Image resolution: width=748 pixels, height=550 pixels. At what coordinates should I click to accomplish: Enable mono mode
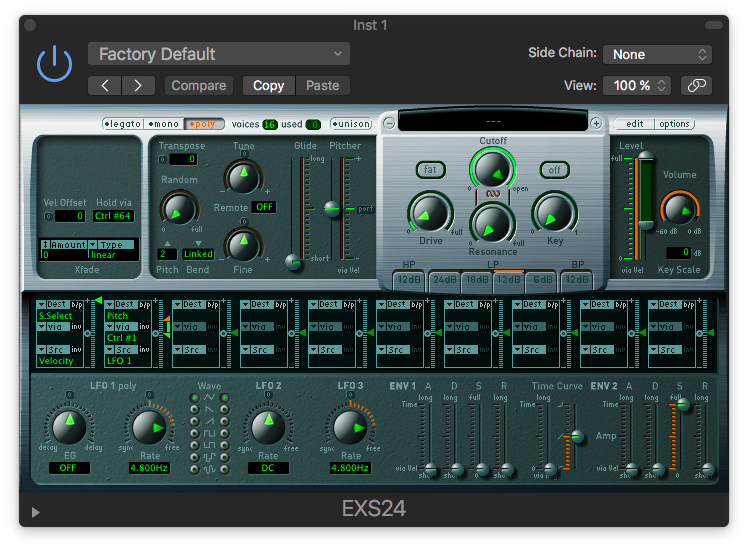pos(164,124)
